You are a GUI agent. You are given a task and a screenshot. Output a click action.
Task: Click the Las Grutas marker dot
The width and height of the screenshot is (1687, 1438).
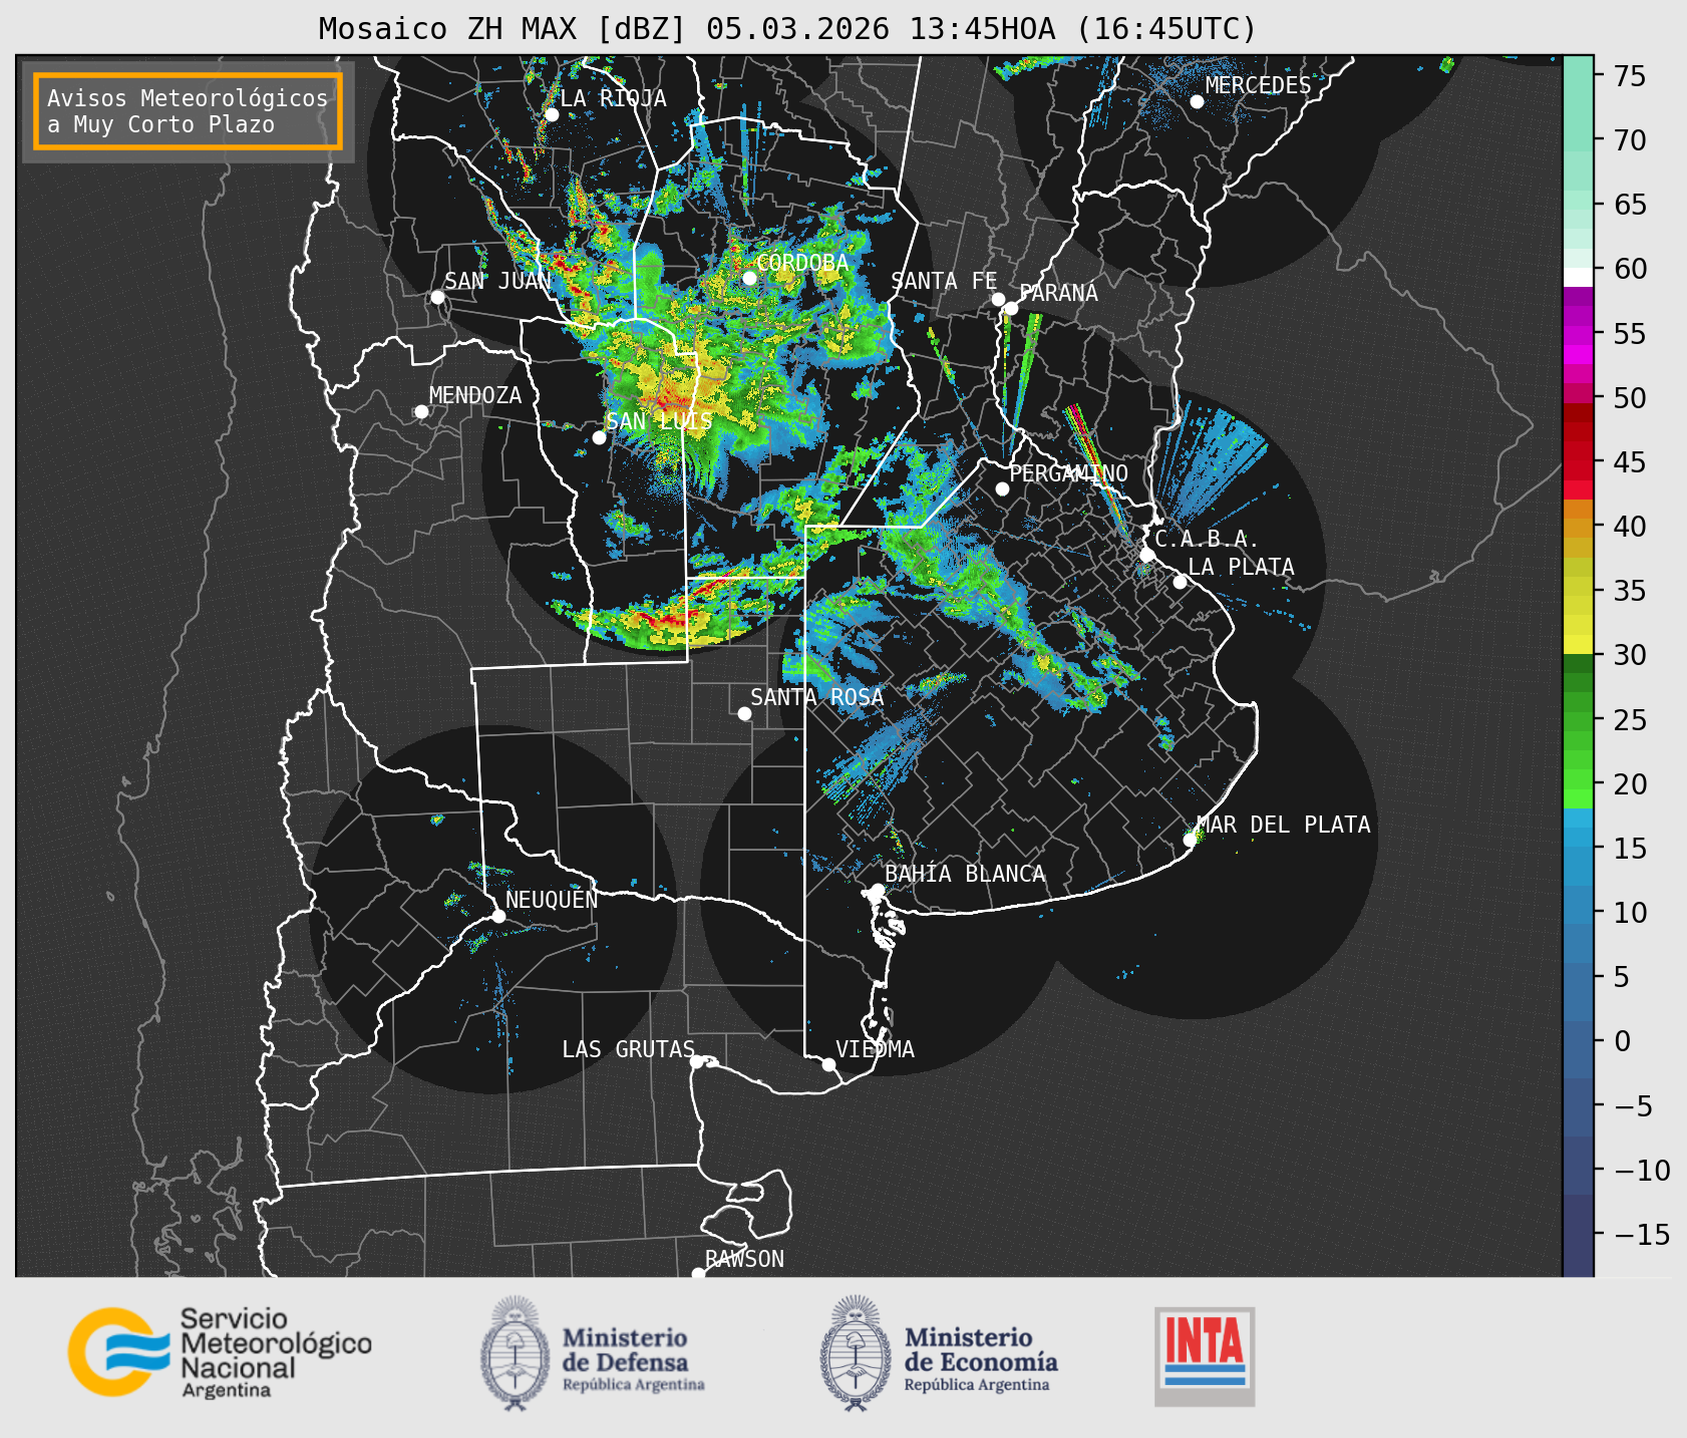(697, 1061)
